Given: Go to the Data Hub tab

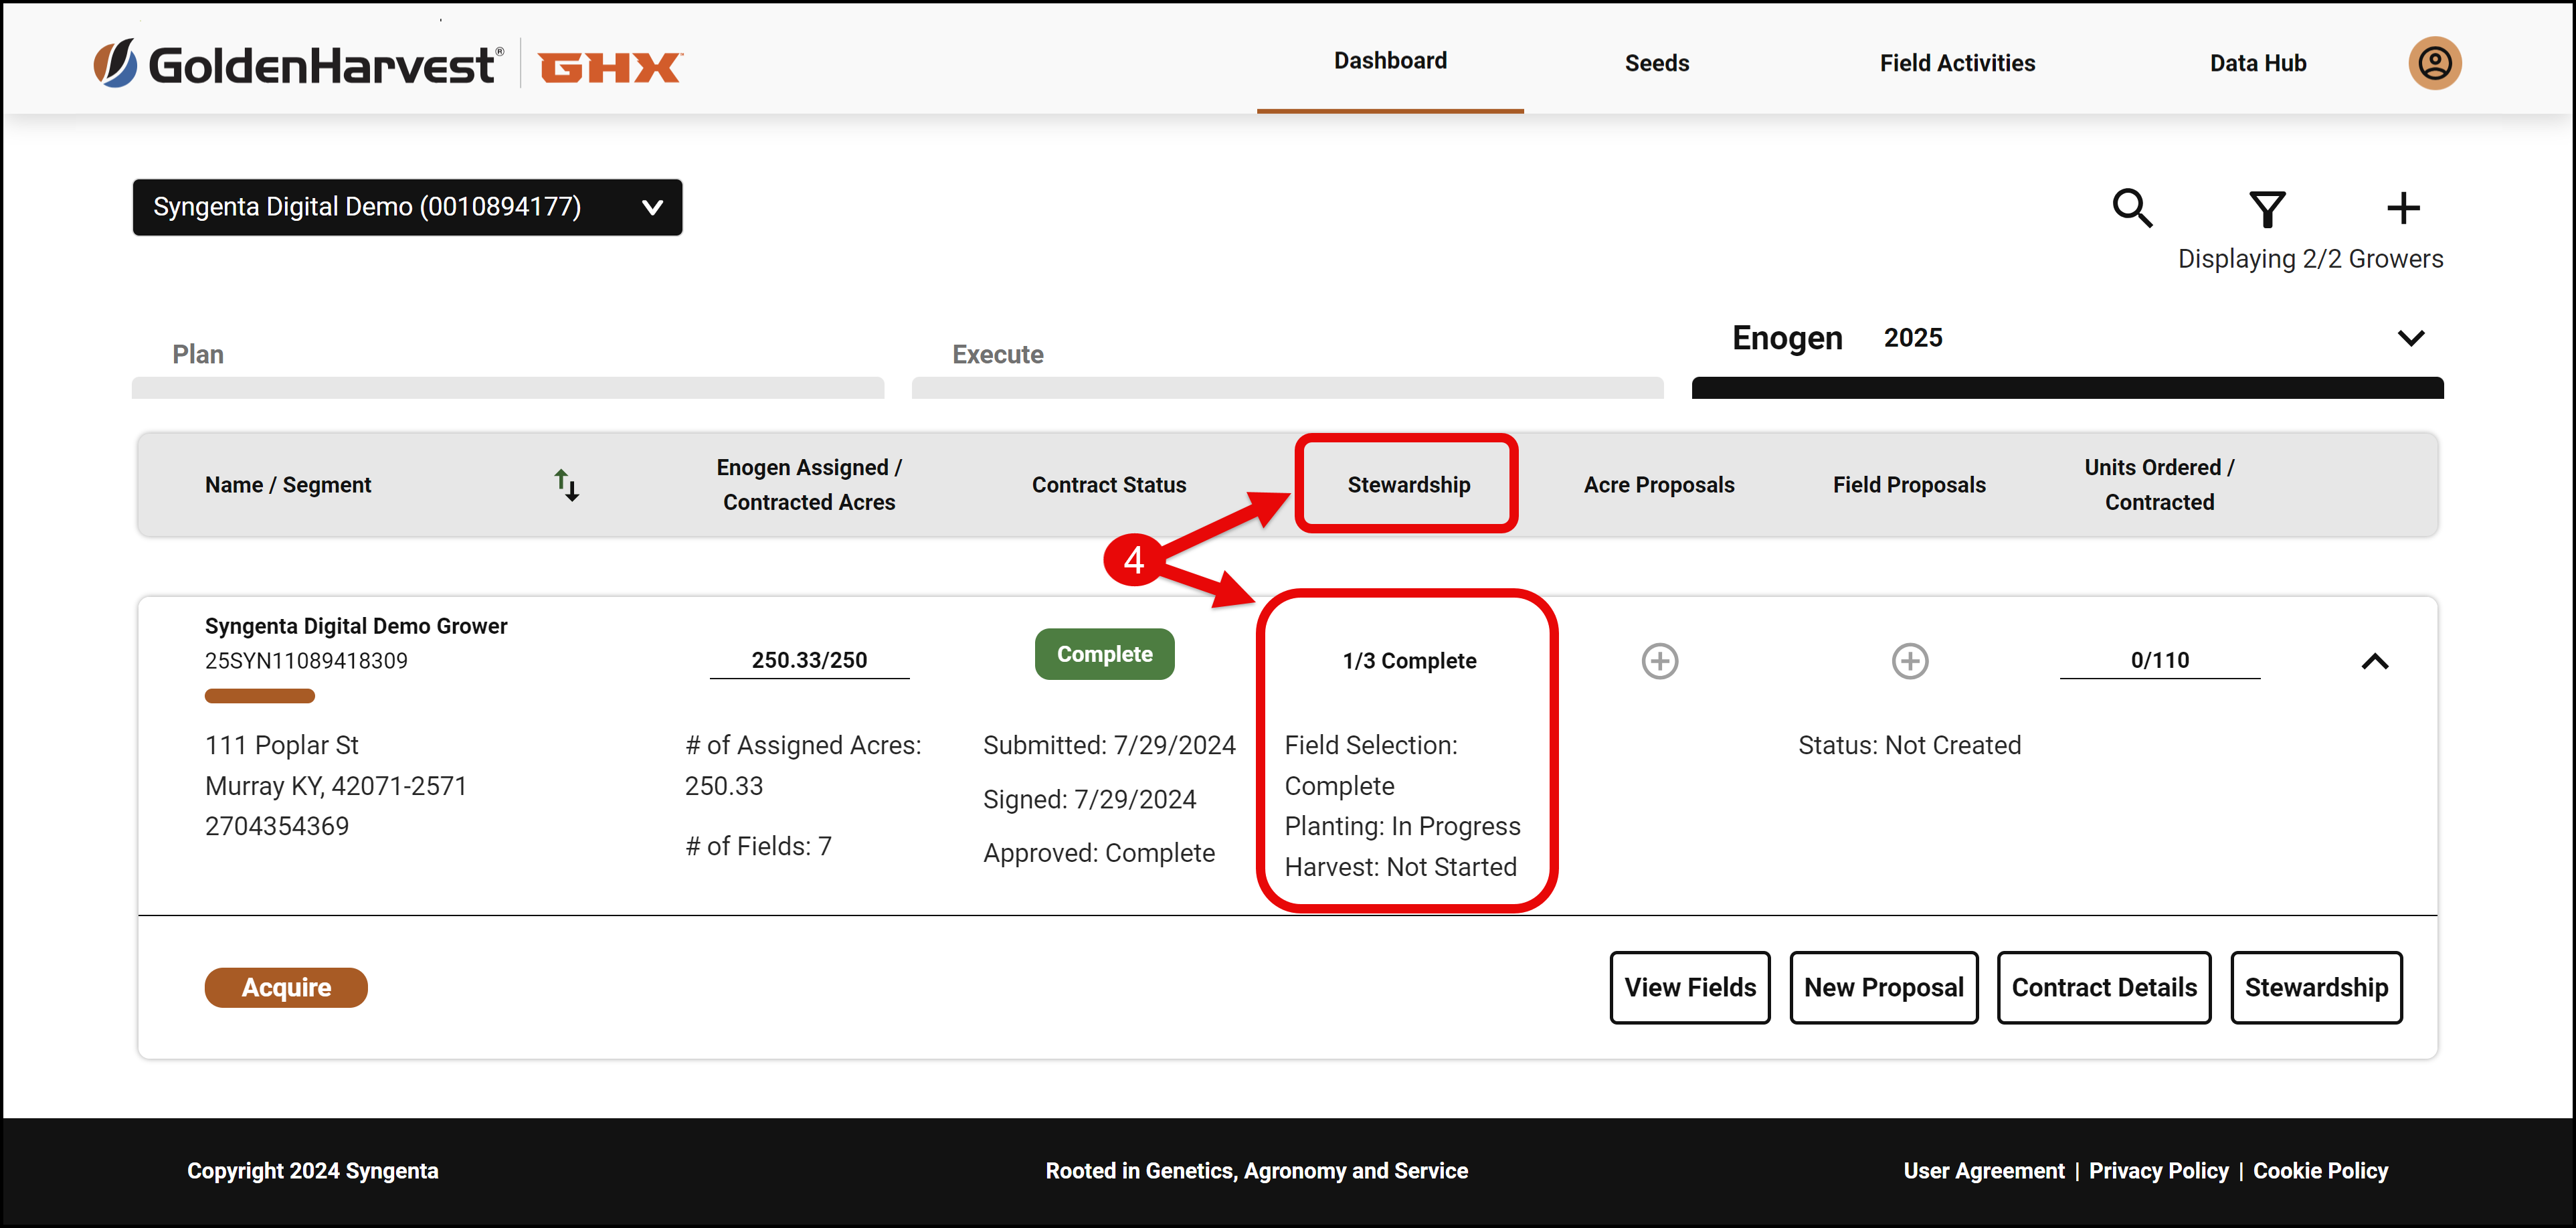Looking at the screenshot, I should click(x=2258, y=63).
